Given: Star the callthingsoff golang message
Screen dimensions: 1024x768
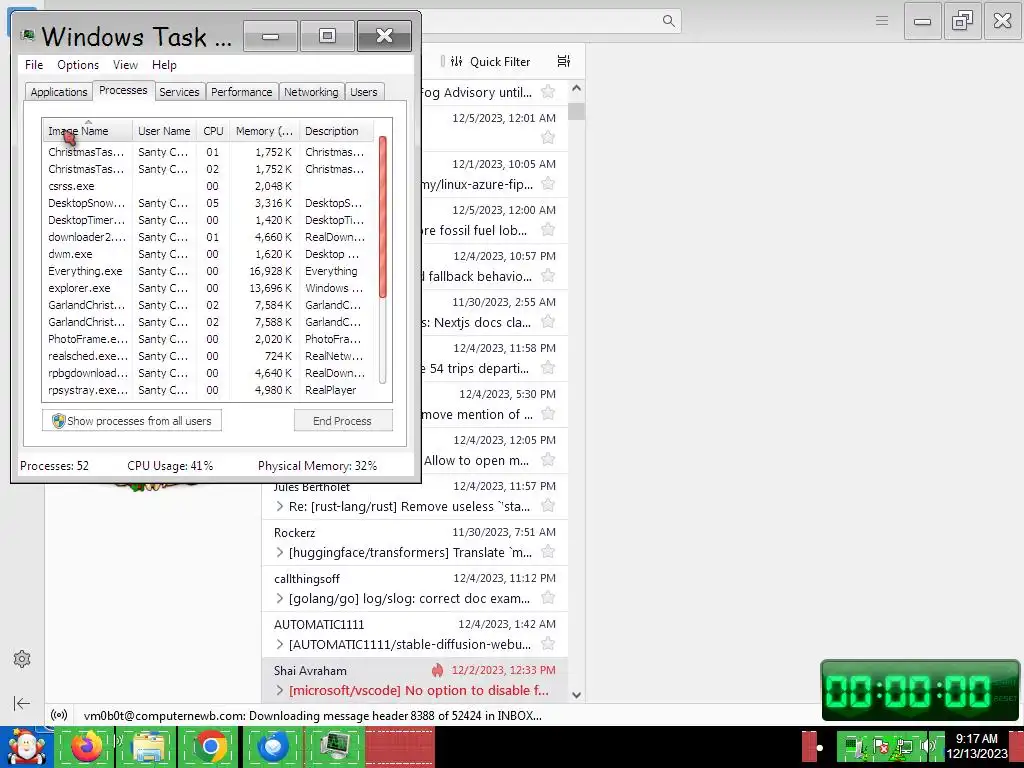Looking at the screenshot, I should (x=548, y=598).
